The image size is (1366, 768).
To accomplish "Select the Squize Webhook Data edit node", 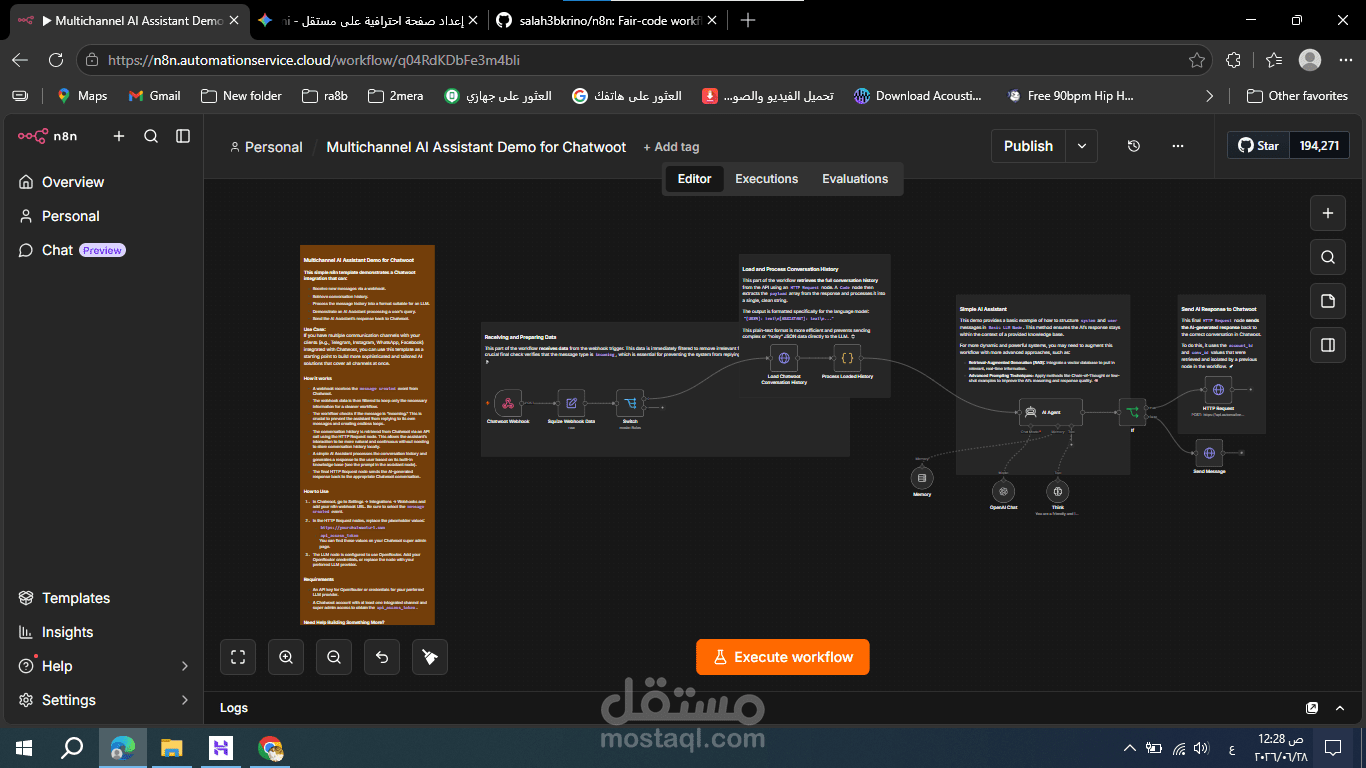I will (571, 403).
